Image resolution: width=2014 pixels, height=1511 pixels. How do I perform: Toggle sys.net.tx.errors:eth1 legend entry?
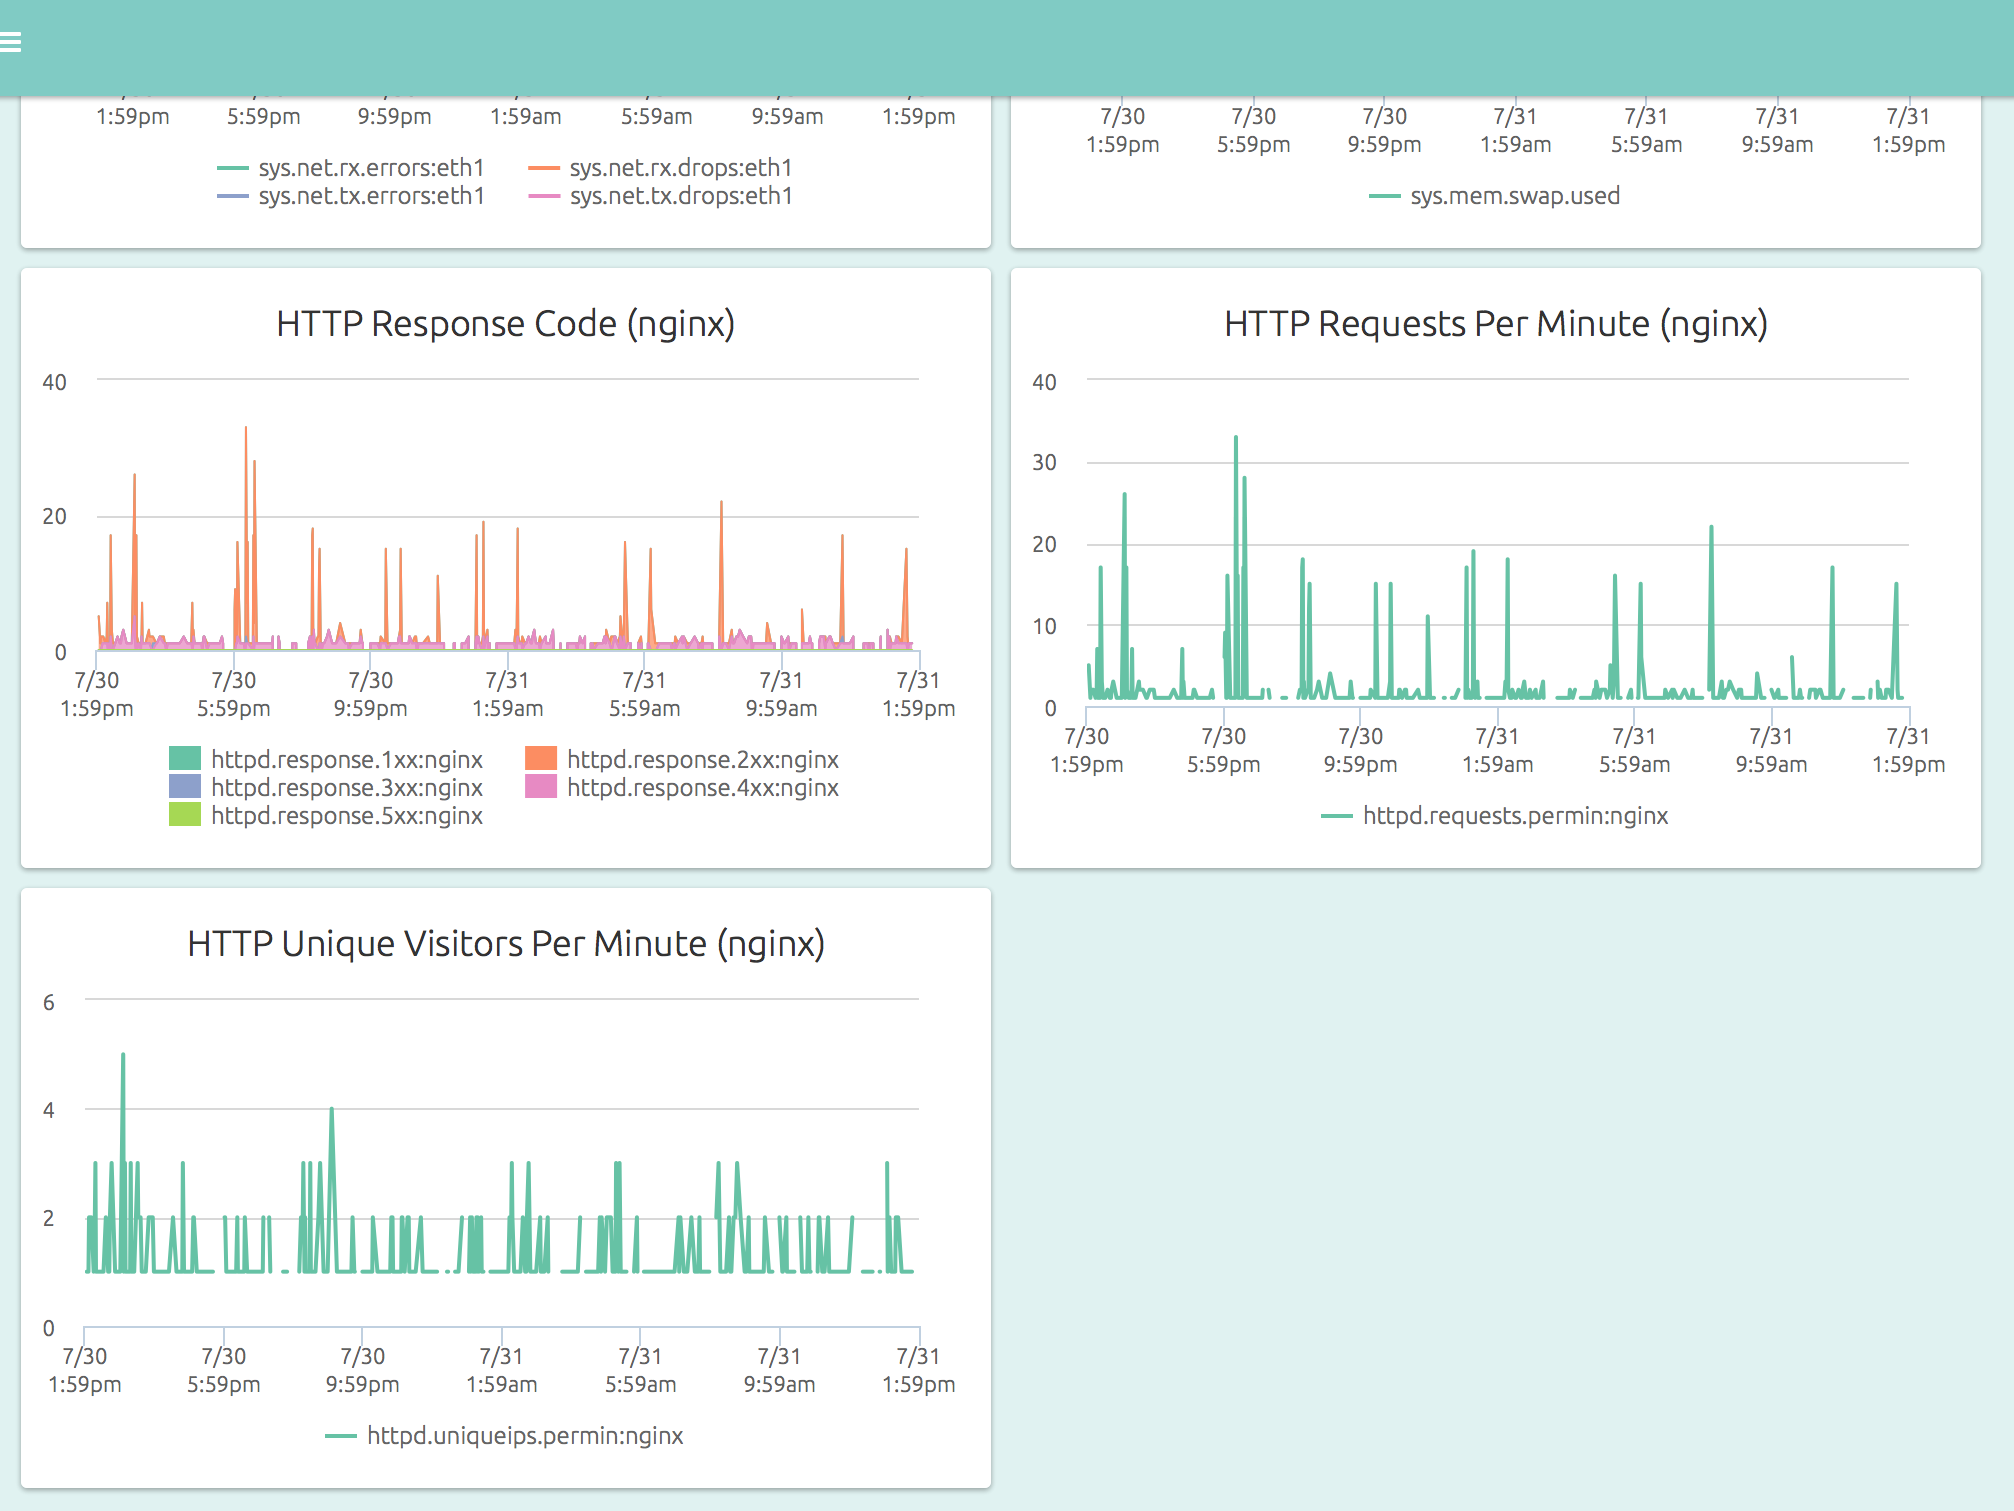click(370, 196)
